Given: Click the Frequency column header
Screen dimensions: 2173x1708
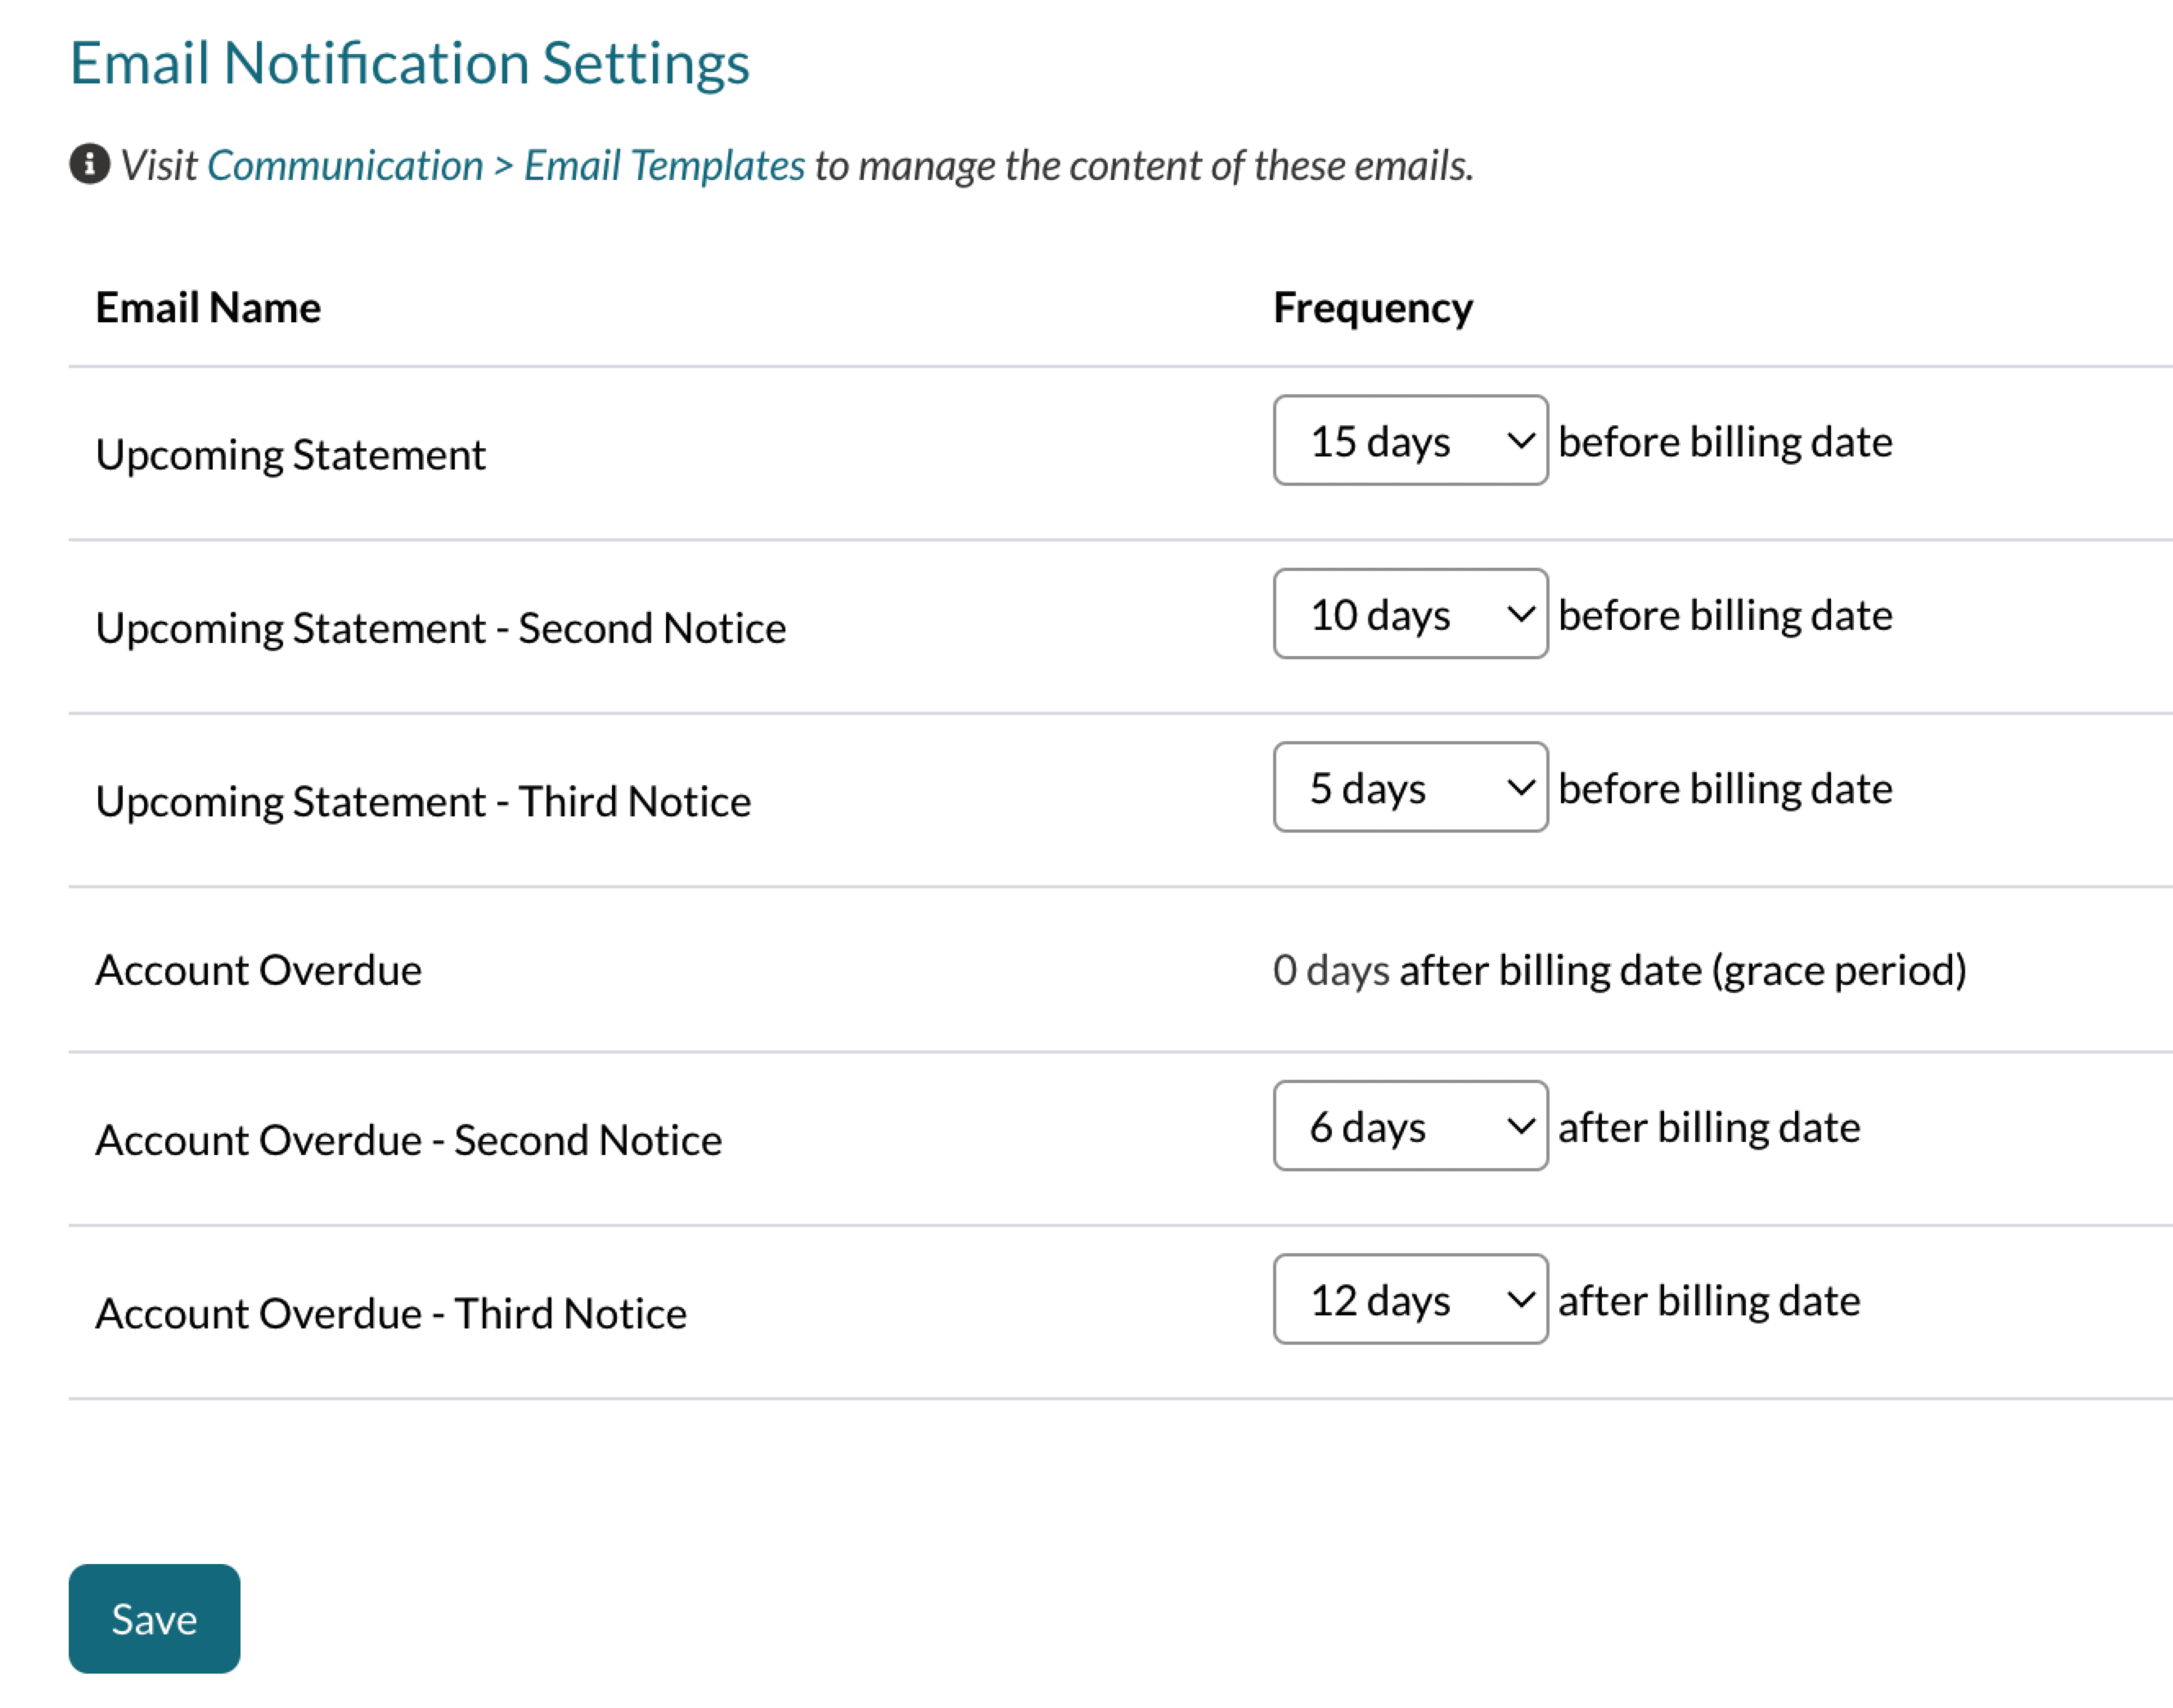Looking at the screenshot, I should [x=1372, y=308].
